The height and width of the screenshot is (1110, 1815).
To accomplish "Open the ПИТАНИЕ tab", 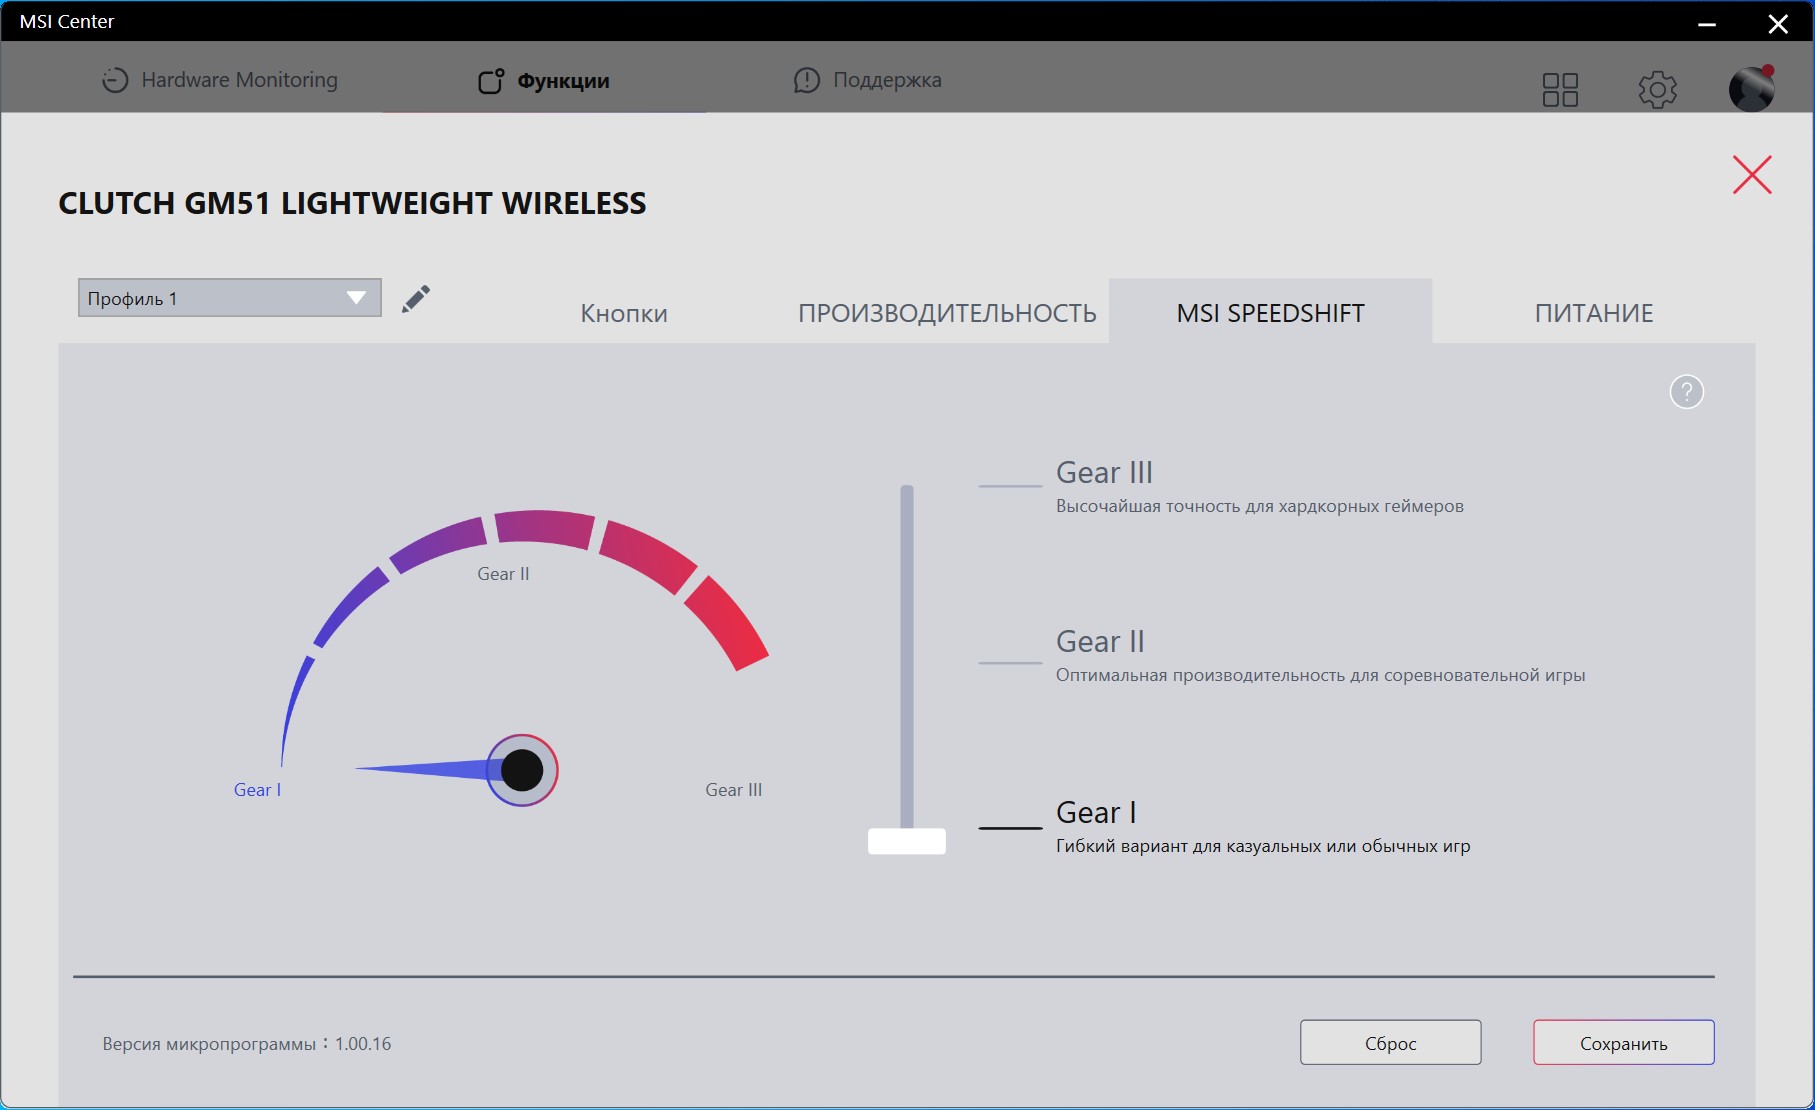I will [x=1594, y=313].
